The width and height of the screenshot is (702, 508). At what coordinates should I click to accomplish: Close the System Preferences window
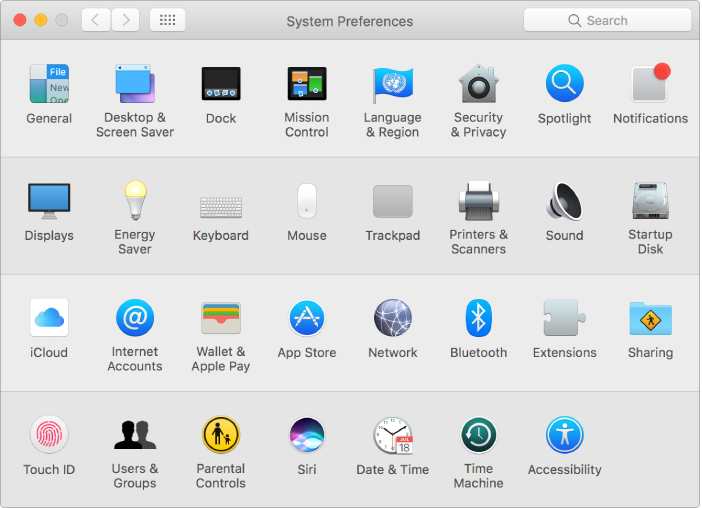(20, 20)
